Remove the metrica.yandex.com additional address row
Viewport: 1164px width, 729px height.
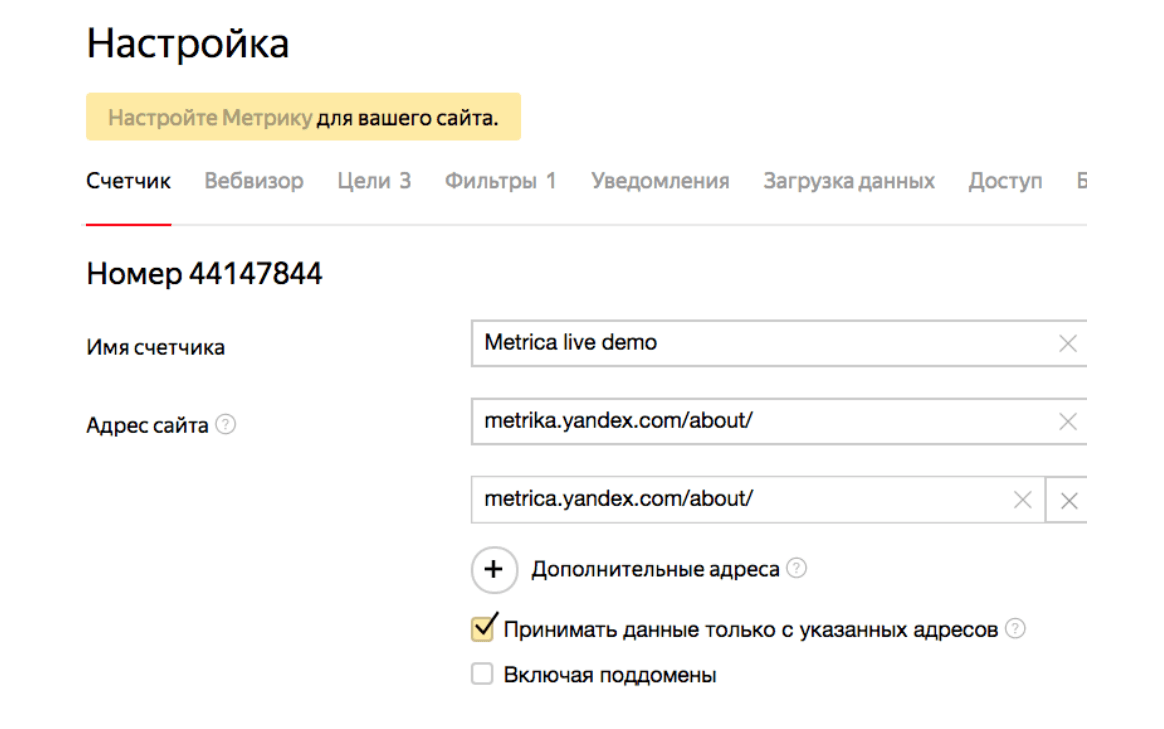[x=1068, y=500]
